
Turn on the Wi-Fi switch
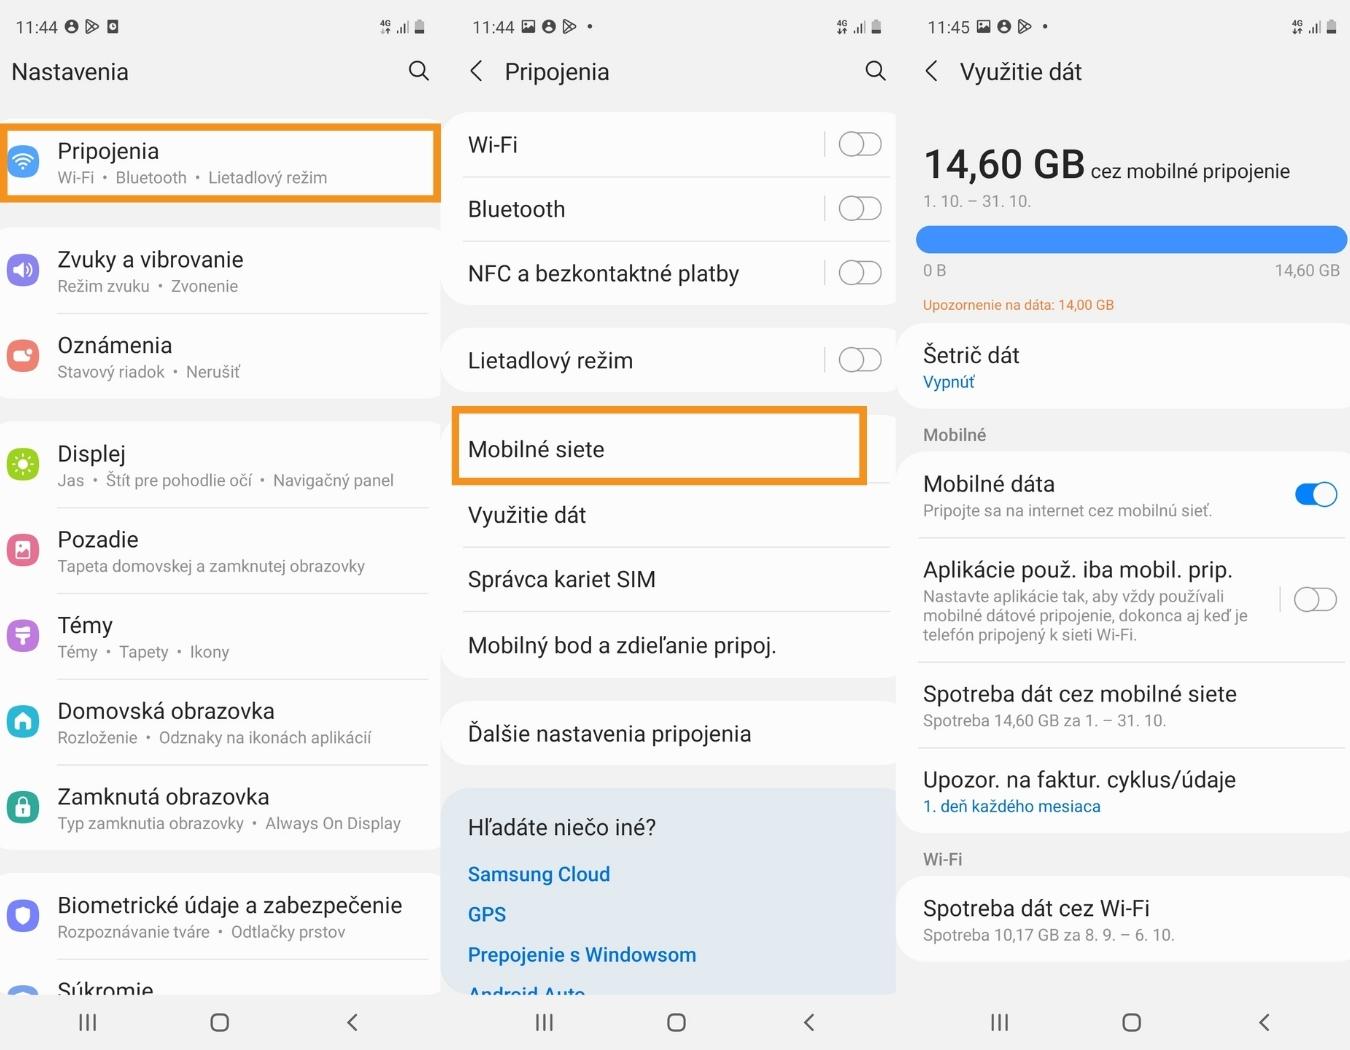coord(860,144)
